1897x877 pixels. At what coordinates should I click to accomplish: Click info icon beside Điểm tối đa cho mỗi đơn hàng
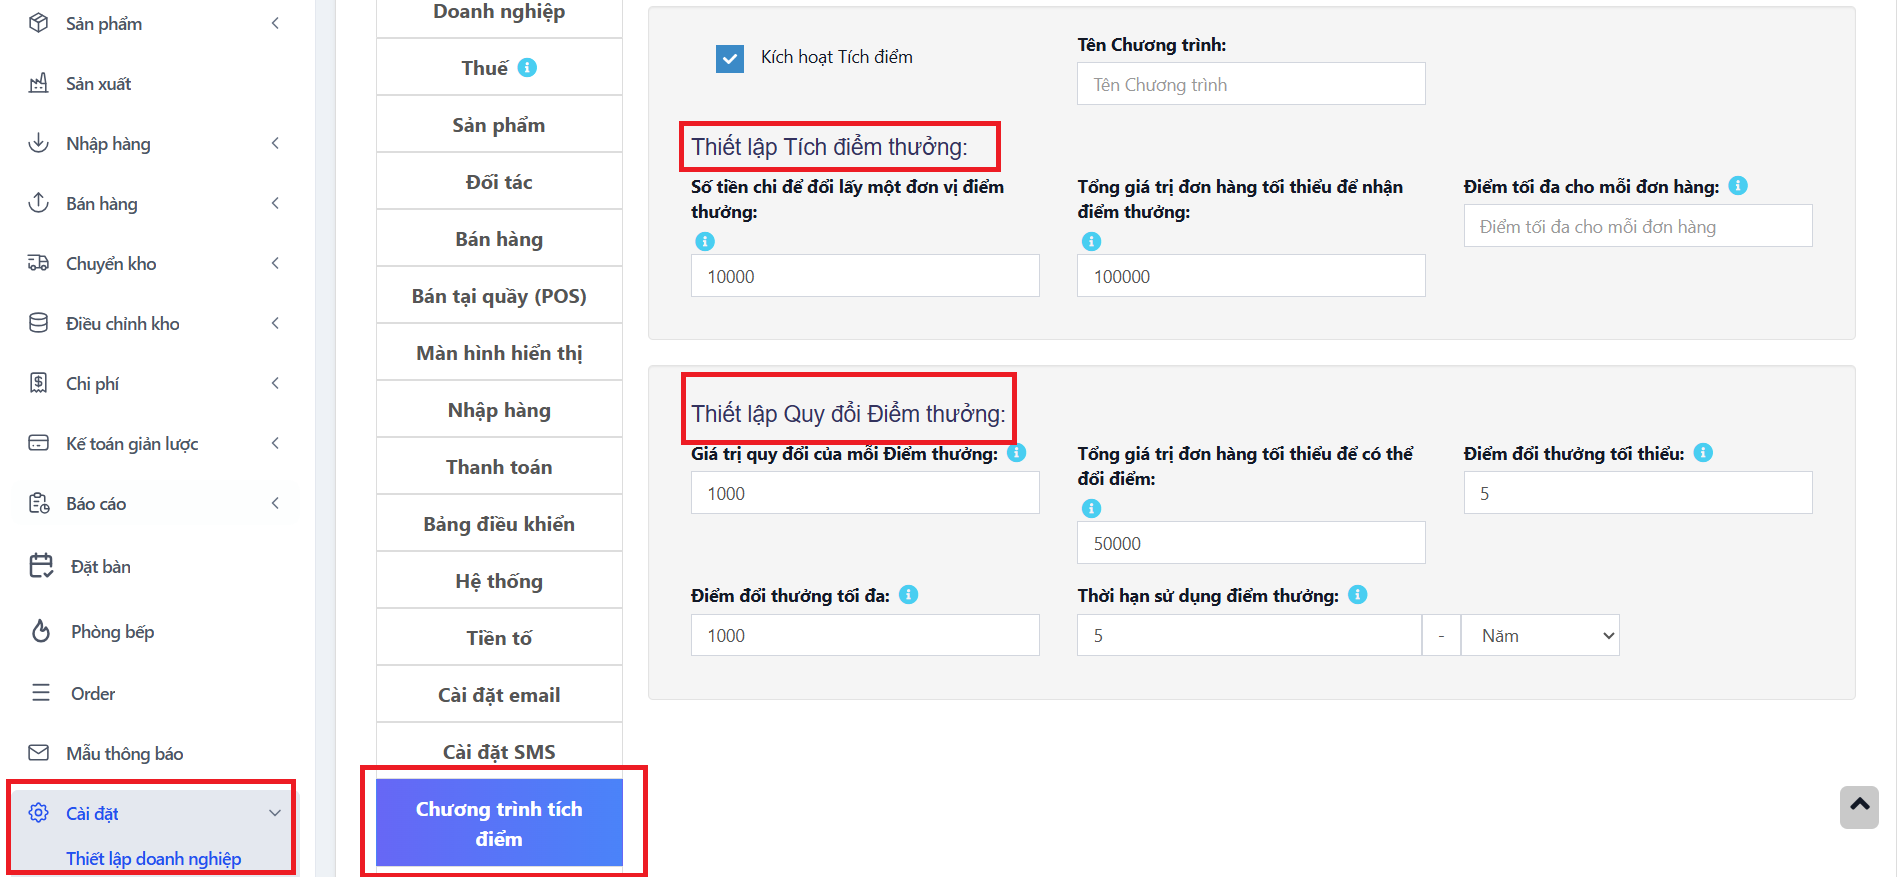(x=1738, y=186)
